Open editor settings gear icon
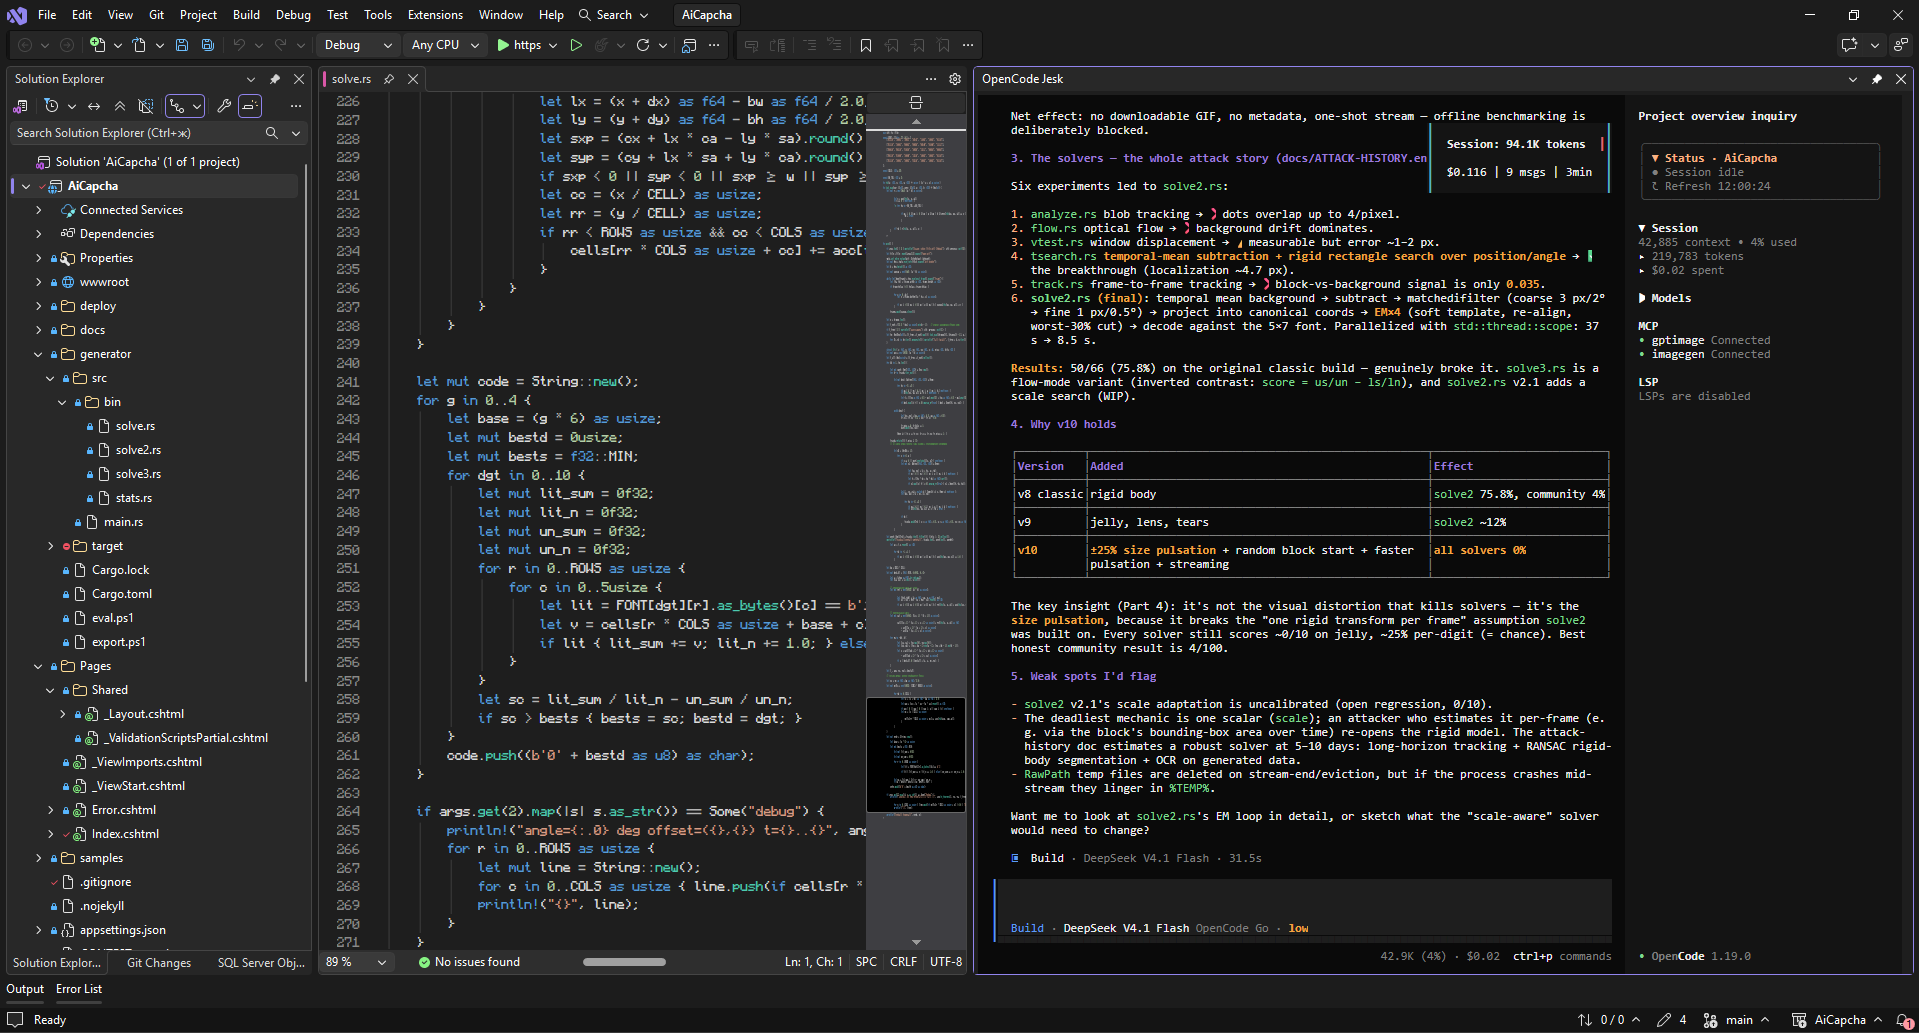Viewport: 1919px width, 1033px height. tap(955, 79)
